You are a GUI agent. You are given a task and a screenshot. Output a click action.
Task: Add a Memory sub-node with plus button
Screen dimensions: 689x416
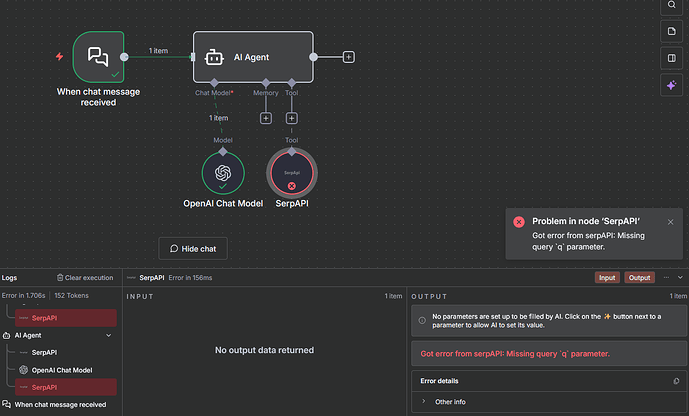pyautogui.click(x=266, y=118)
